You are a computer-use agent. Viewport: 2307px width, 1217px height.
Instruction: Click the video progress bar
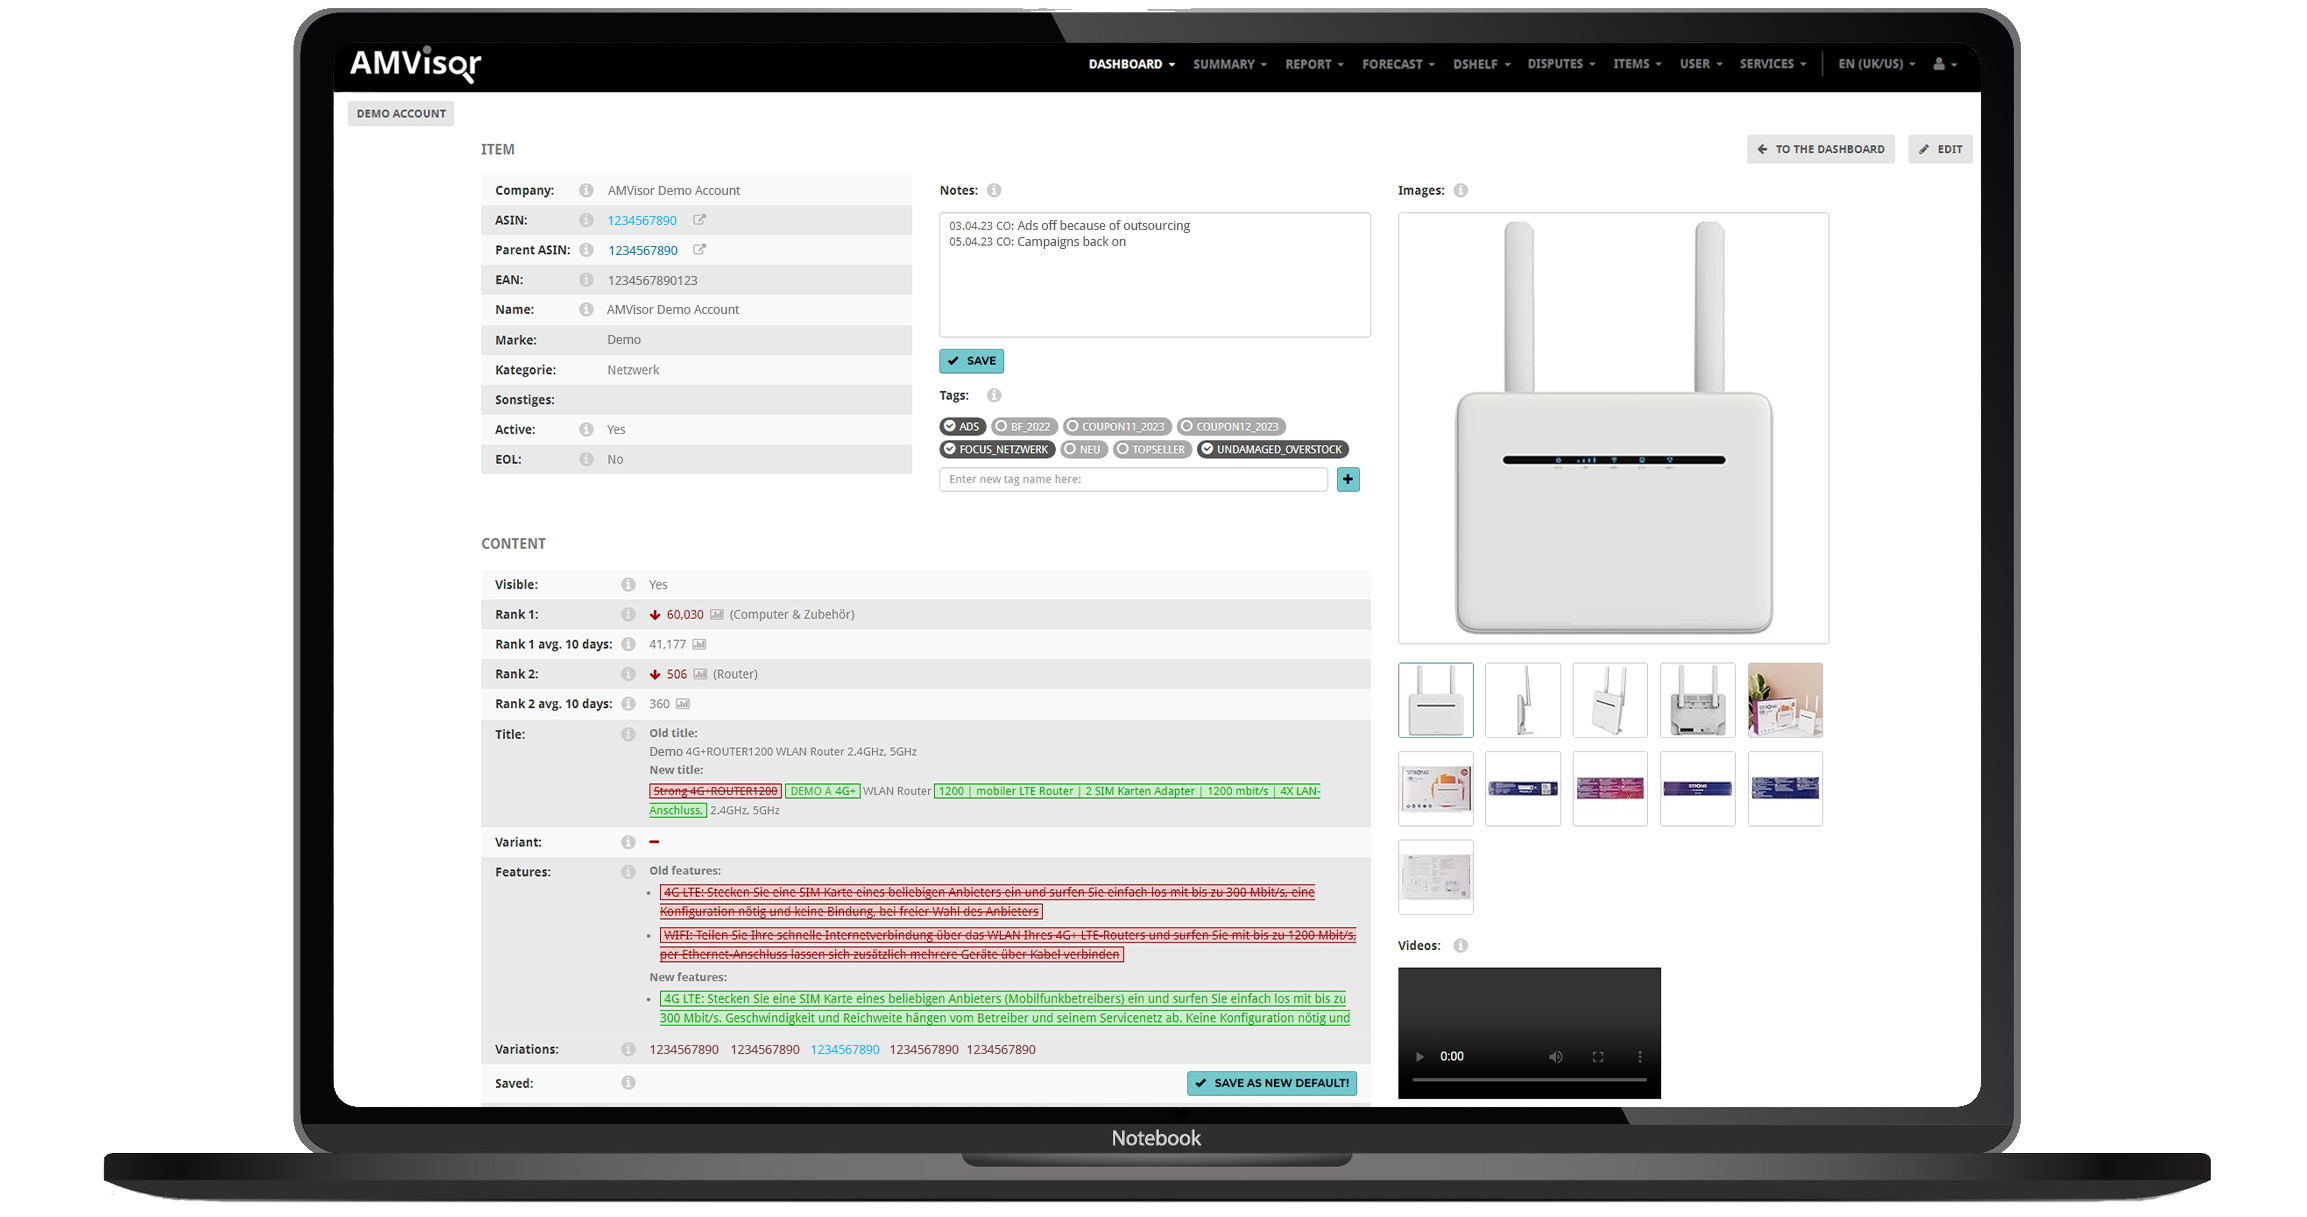pyautogui.click(x=1528, y=1080)
